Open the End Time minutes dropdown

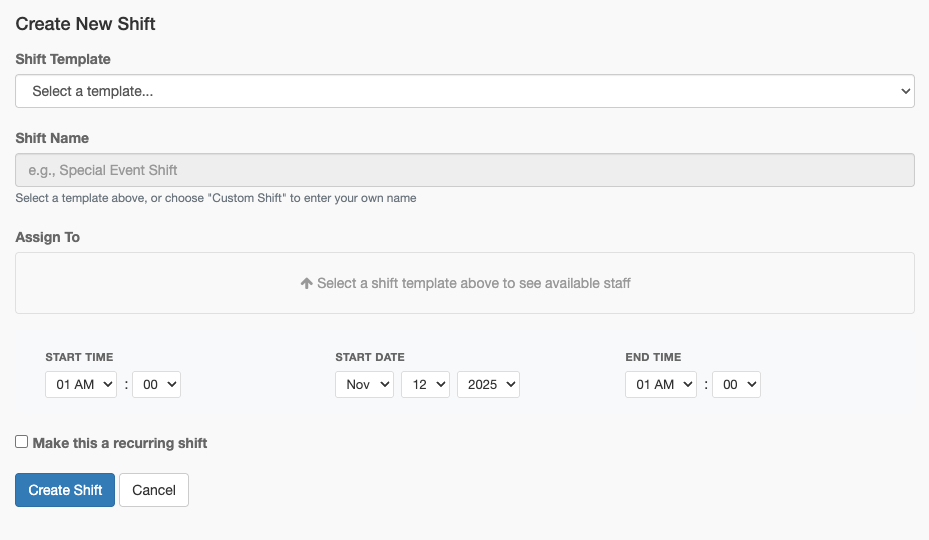coord(736,384)
